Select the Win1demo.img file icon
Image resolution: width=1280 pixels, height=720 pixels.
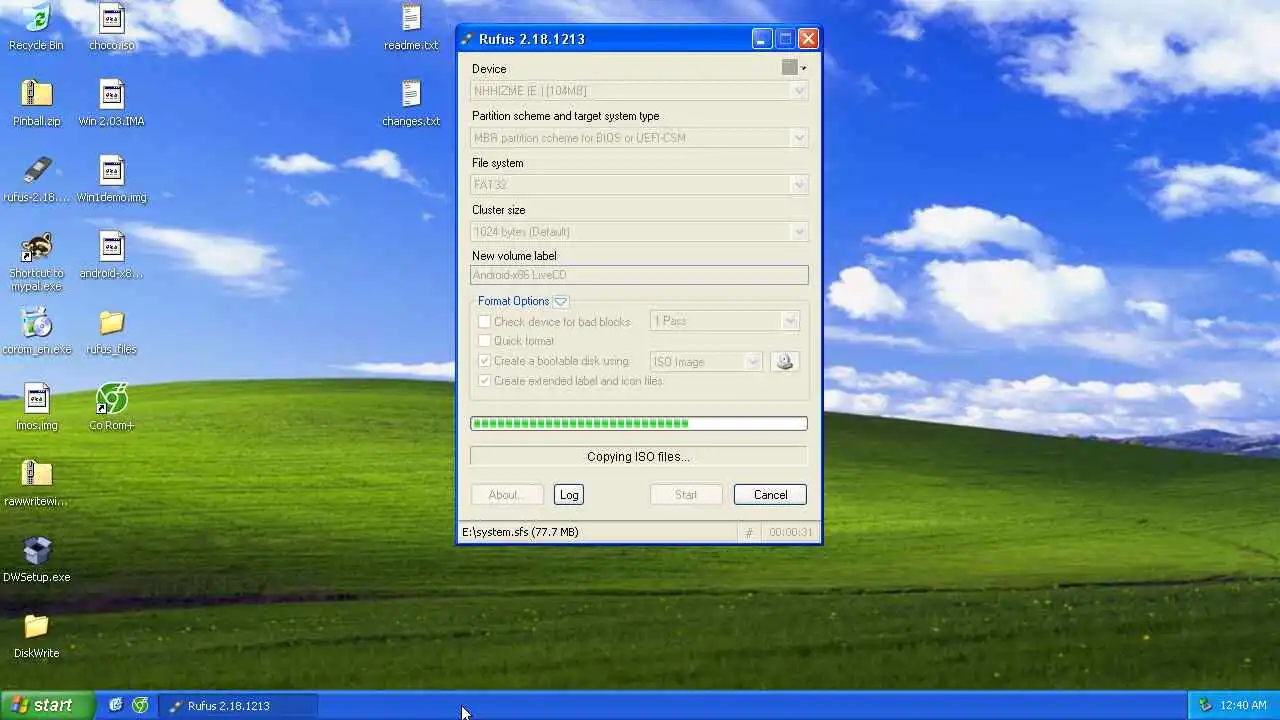tap(112, 170)
